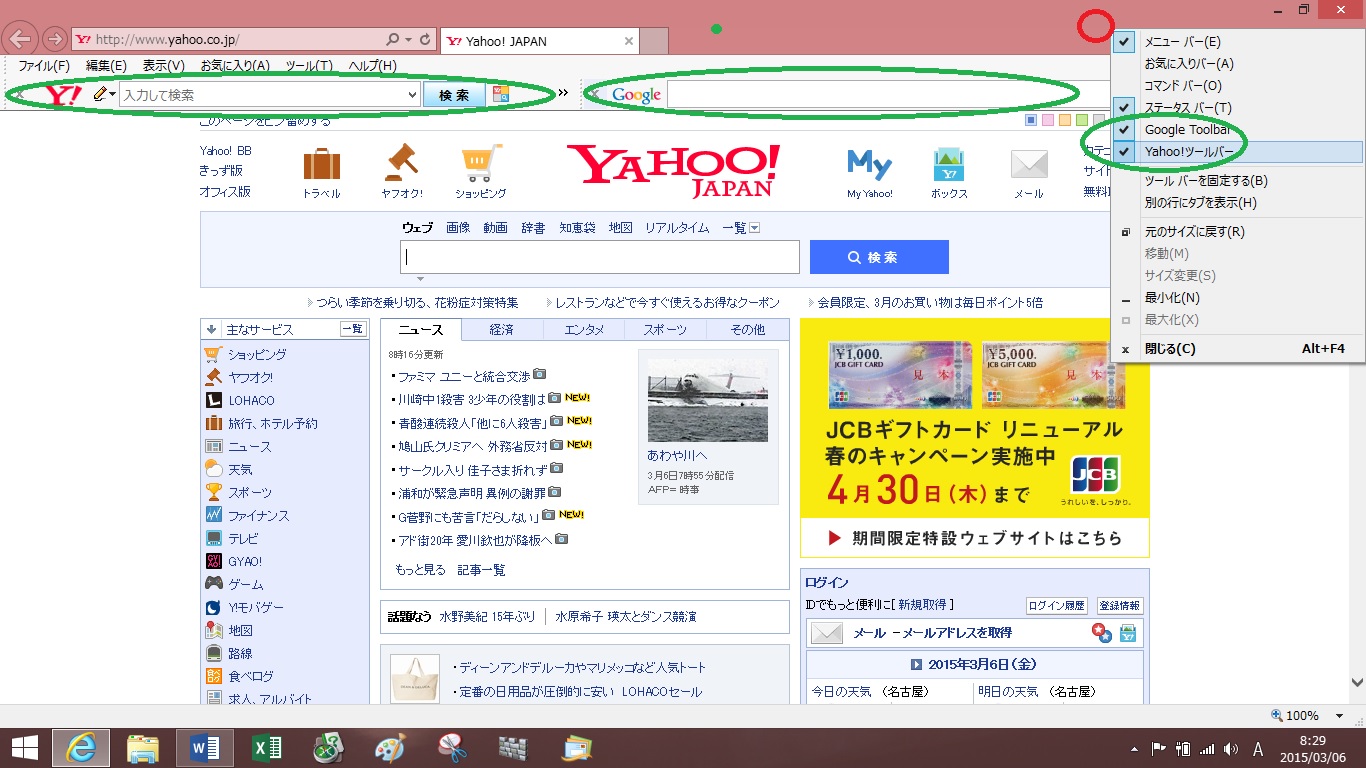Click the GYAO! icon in services sidebar
Image resolution: width=1366 pixels, height=768 pixels.
click(213, 561)
